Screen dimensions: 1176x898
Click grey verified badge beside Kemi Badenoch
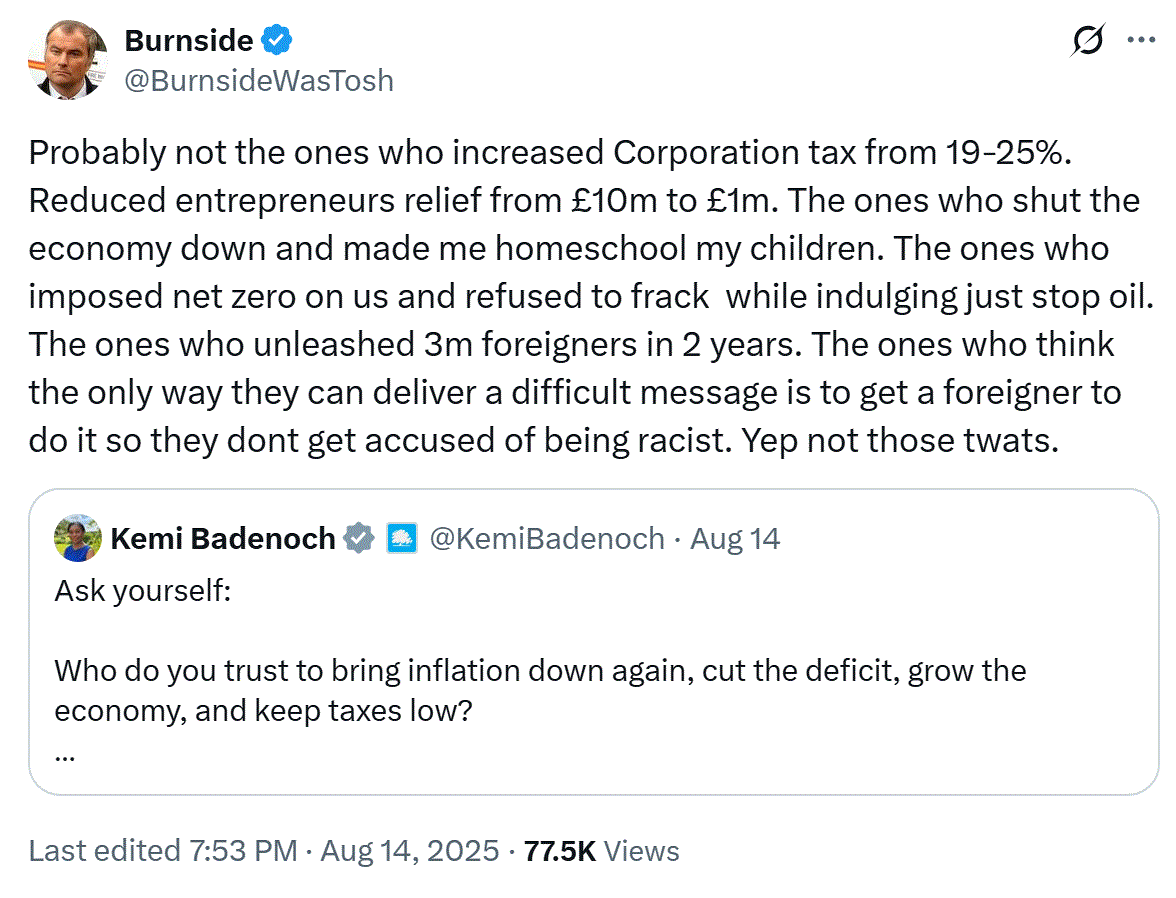(358, 539)
